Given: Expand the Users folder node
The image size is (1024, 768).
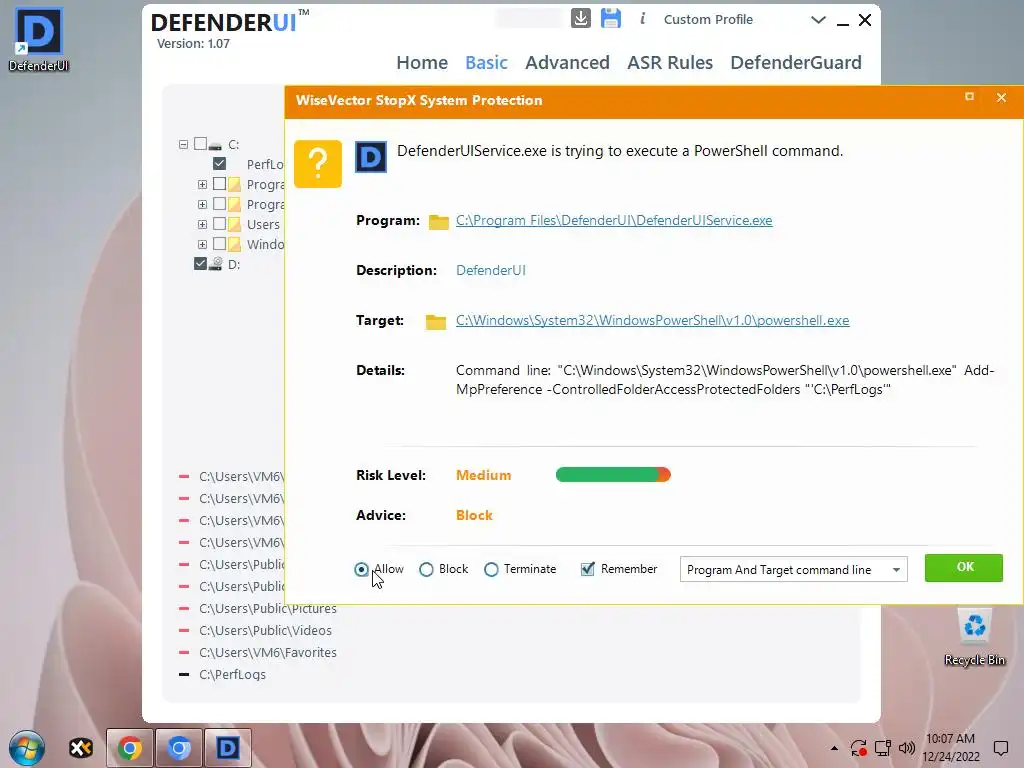Looking at the screenshot, I should pos(202,225).
